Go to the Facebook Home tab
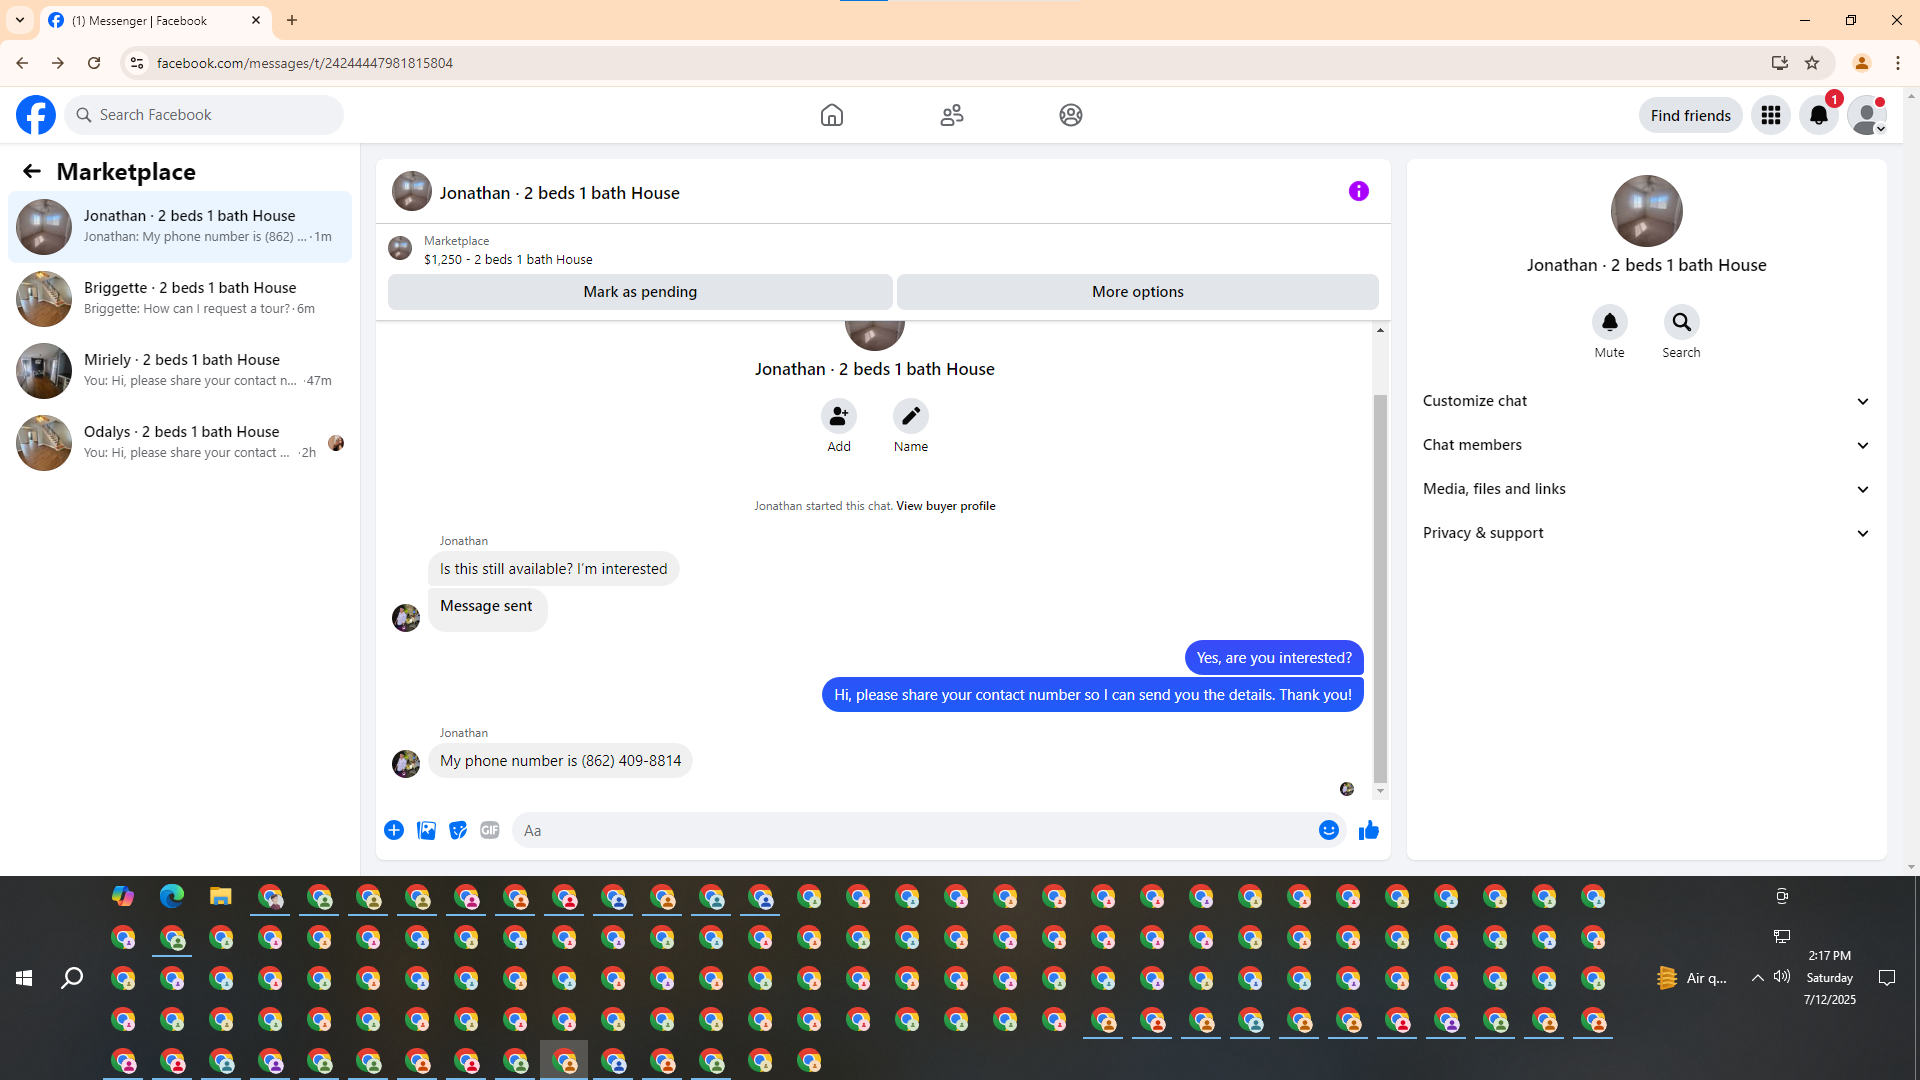The height and width of the screenshot is (1080, 1920). [x=831, y=115]
